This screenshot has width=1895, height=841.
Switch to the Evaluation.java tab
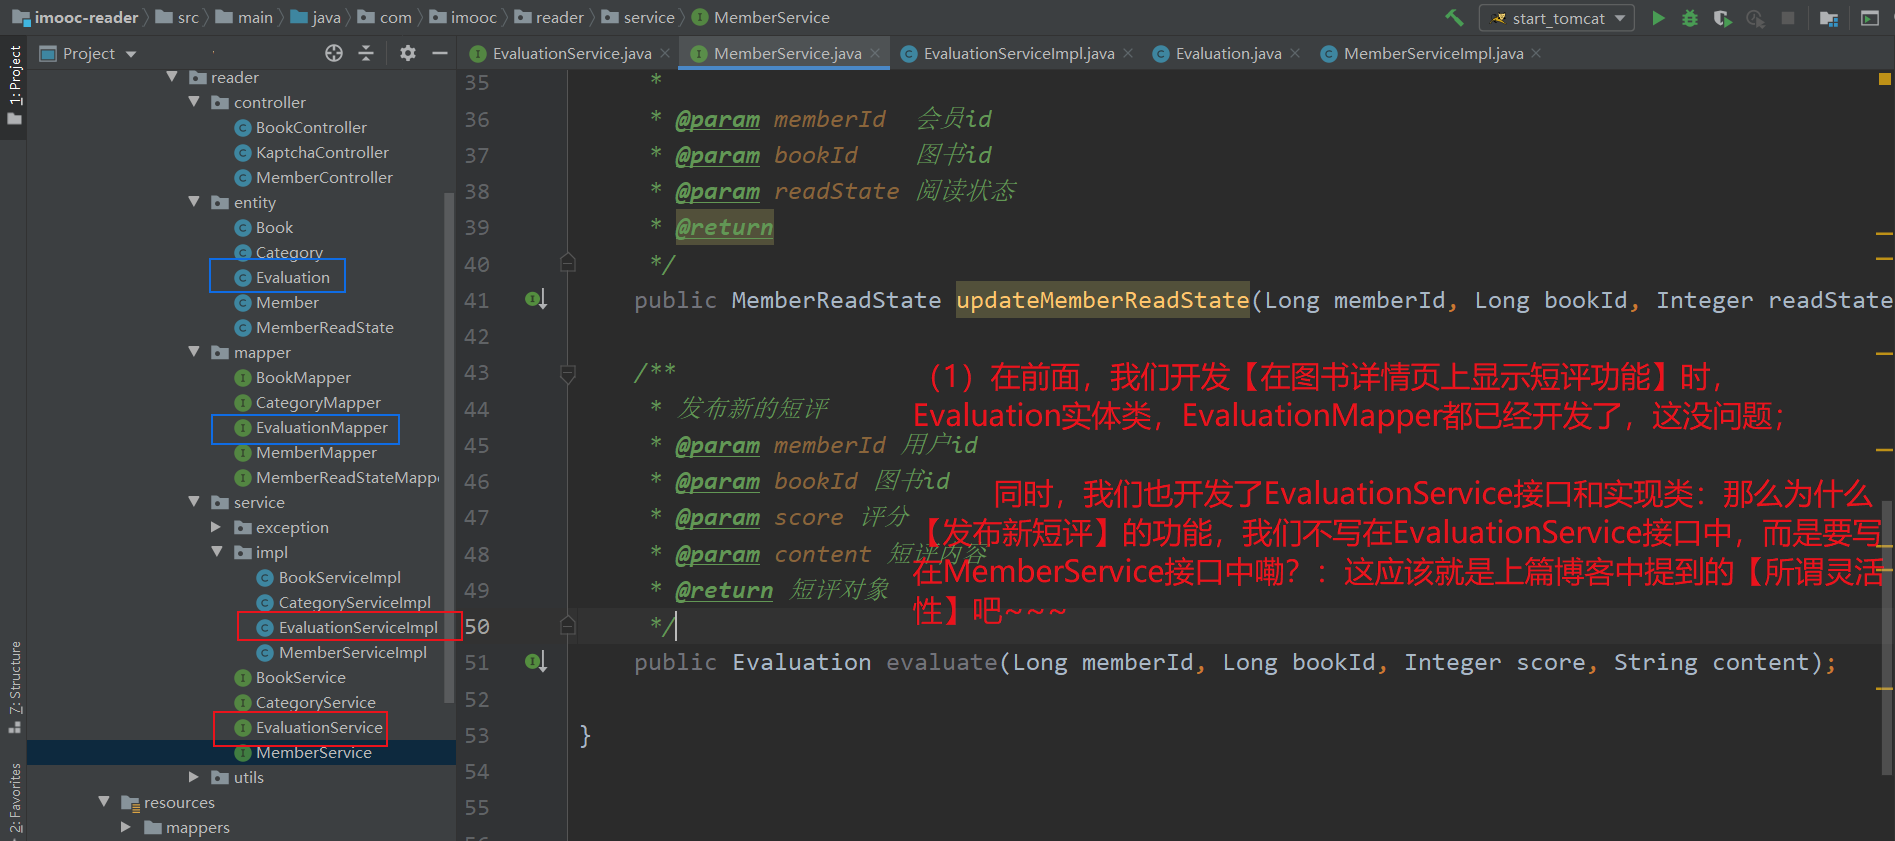(x=1228, y=53)
